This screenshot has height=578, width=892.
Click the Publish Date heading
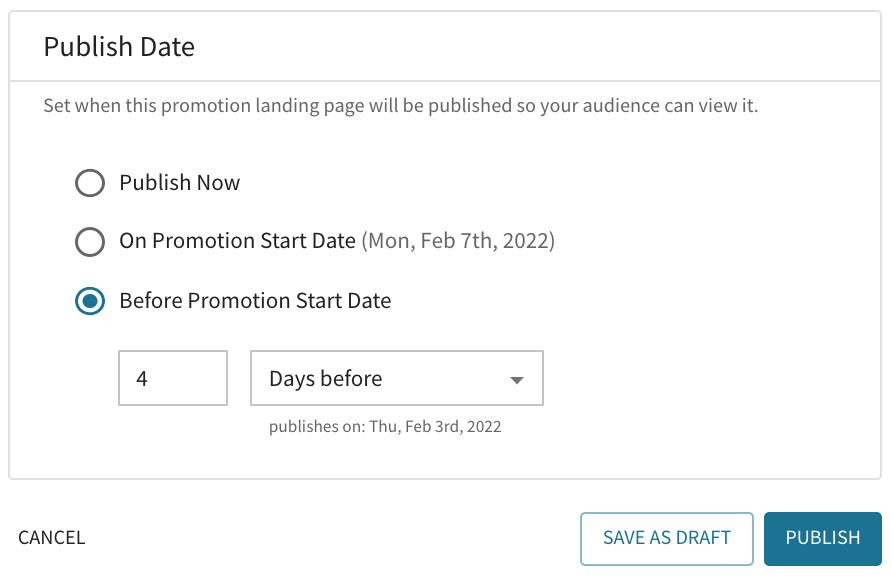point(119,46)
